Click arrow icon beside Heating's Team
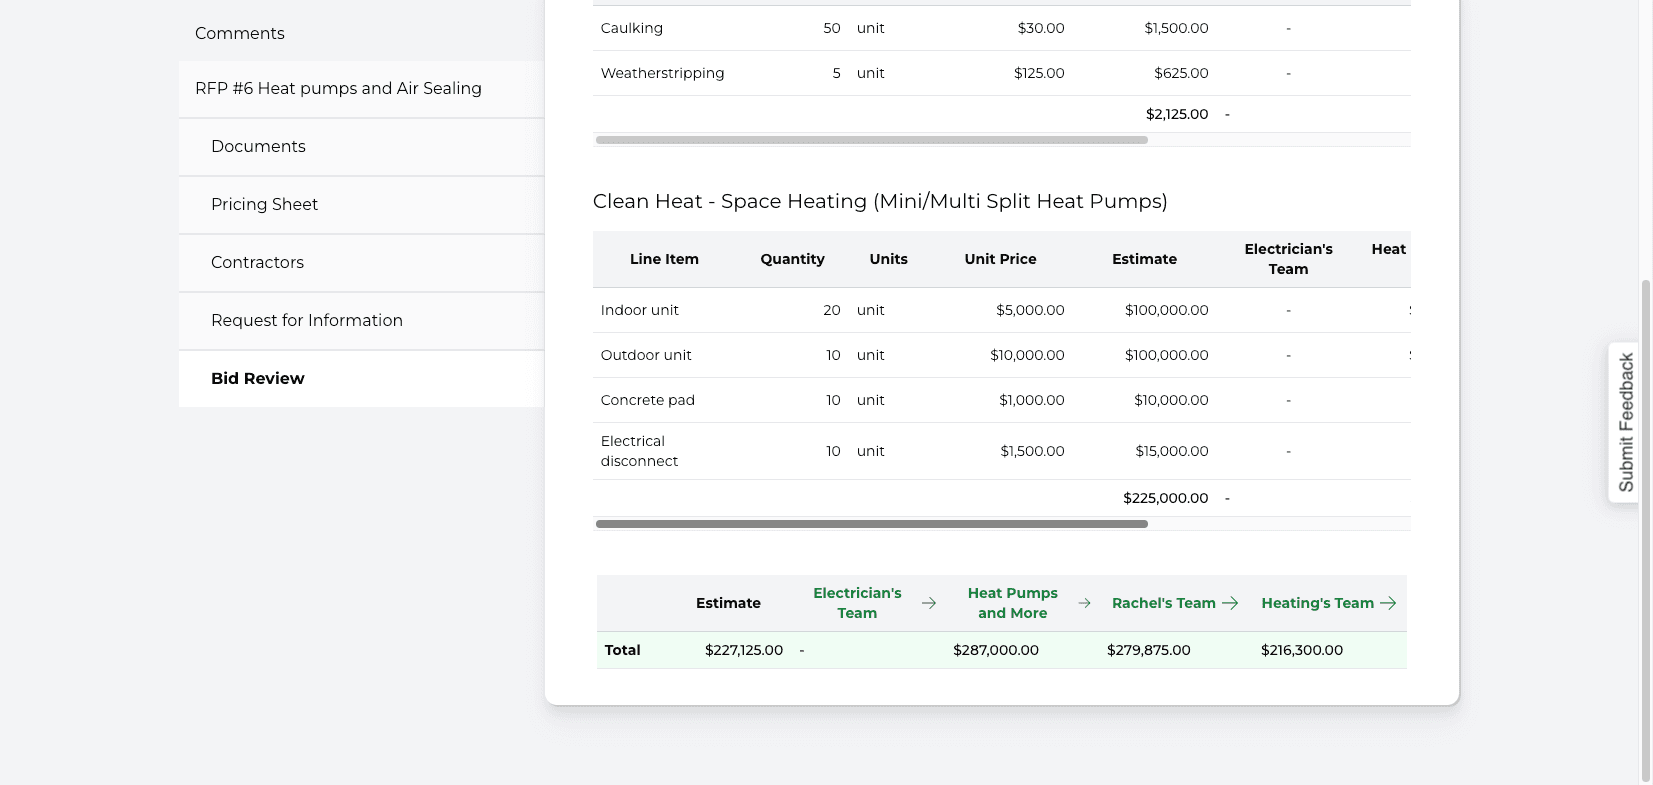Screen dimensions: 1653x785 (x=1388, y=603)
